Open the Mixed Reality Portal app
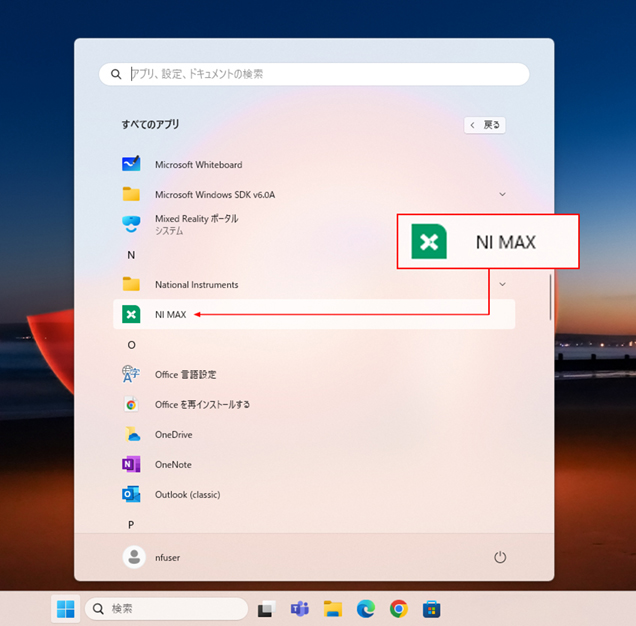This screenshot has height=626, width=636. pyautogui.click(x=196, y=224)
